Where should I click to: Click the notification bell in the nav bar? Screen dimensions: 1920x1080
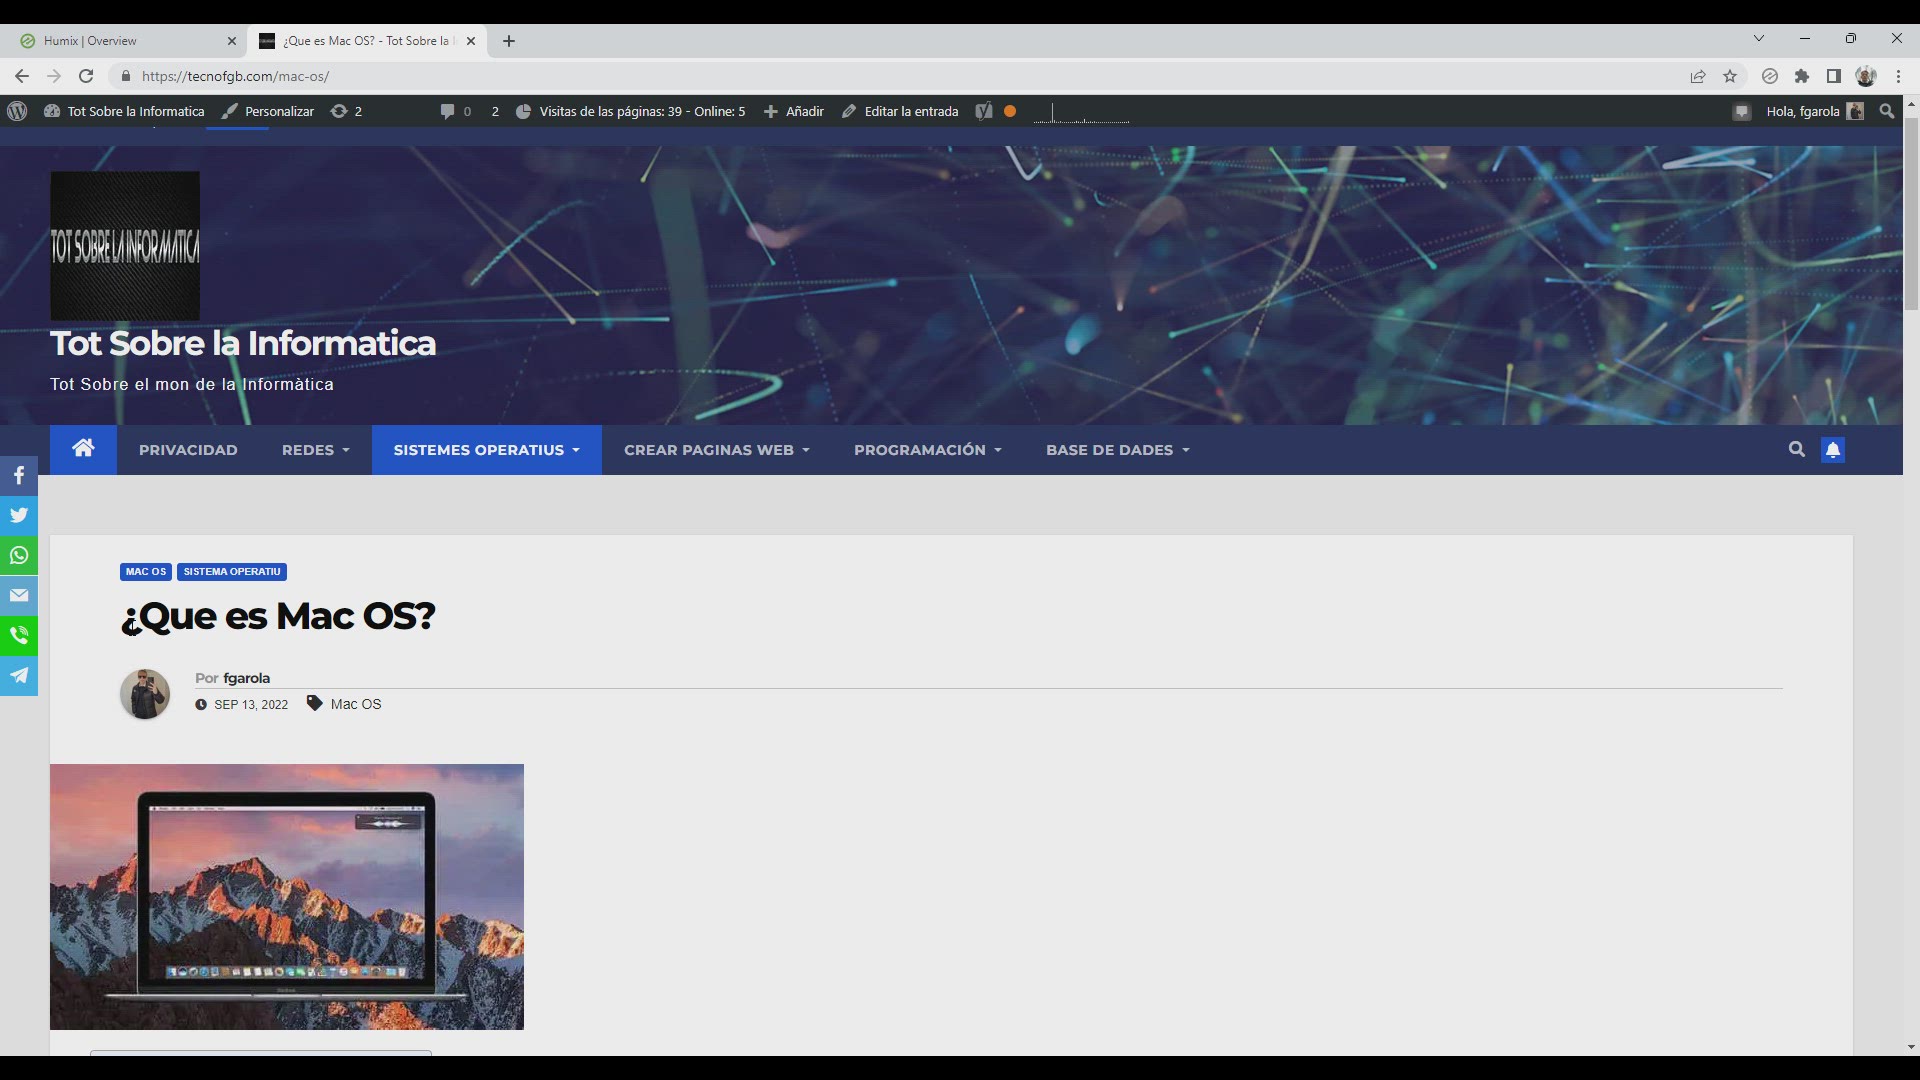click(x=1832, y=450)
